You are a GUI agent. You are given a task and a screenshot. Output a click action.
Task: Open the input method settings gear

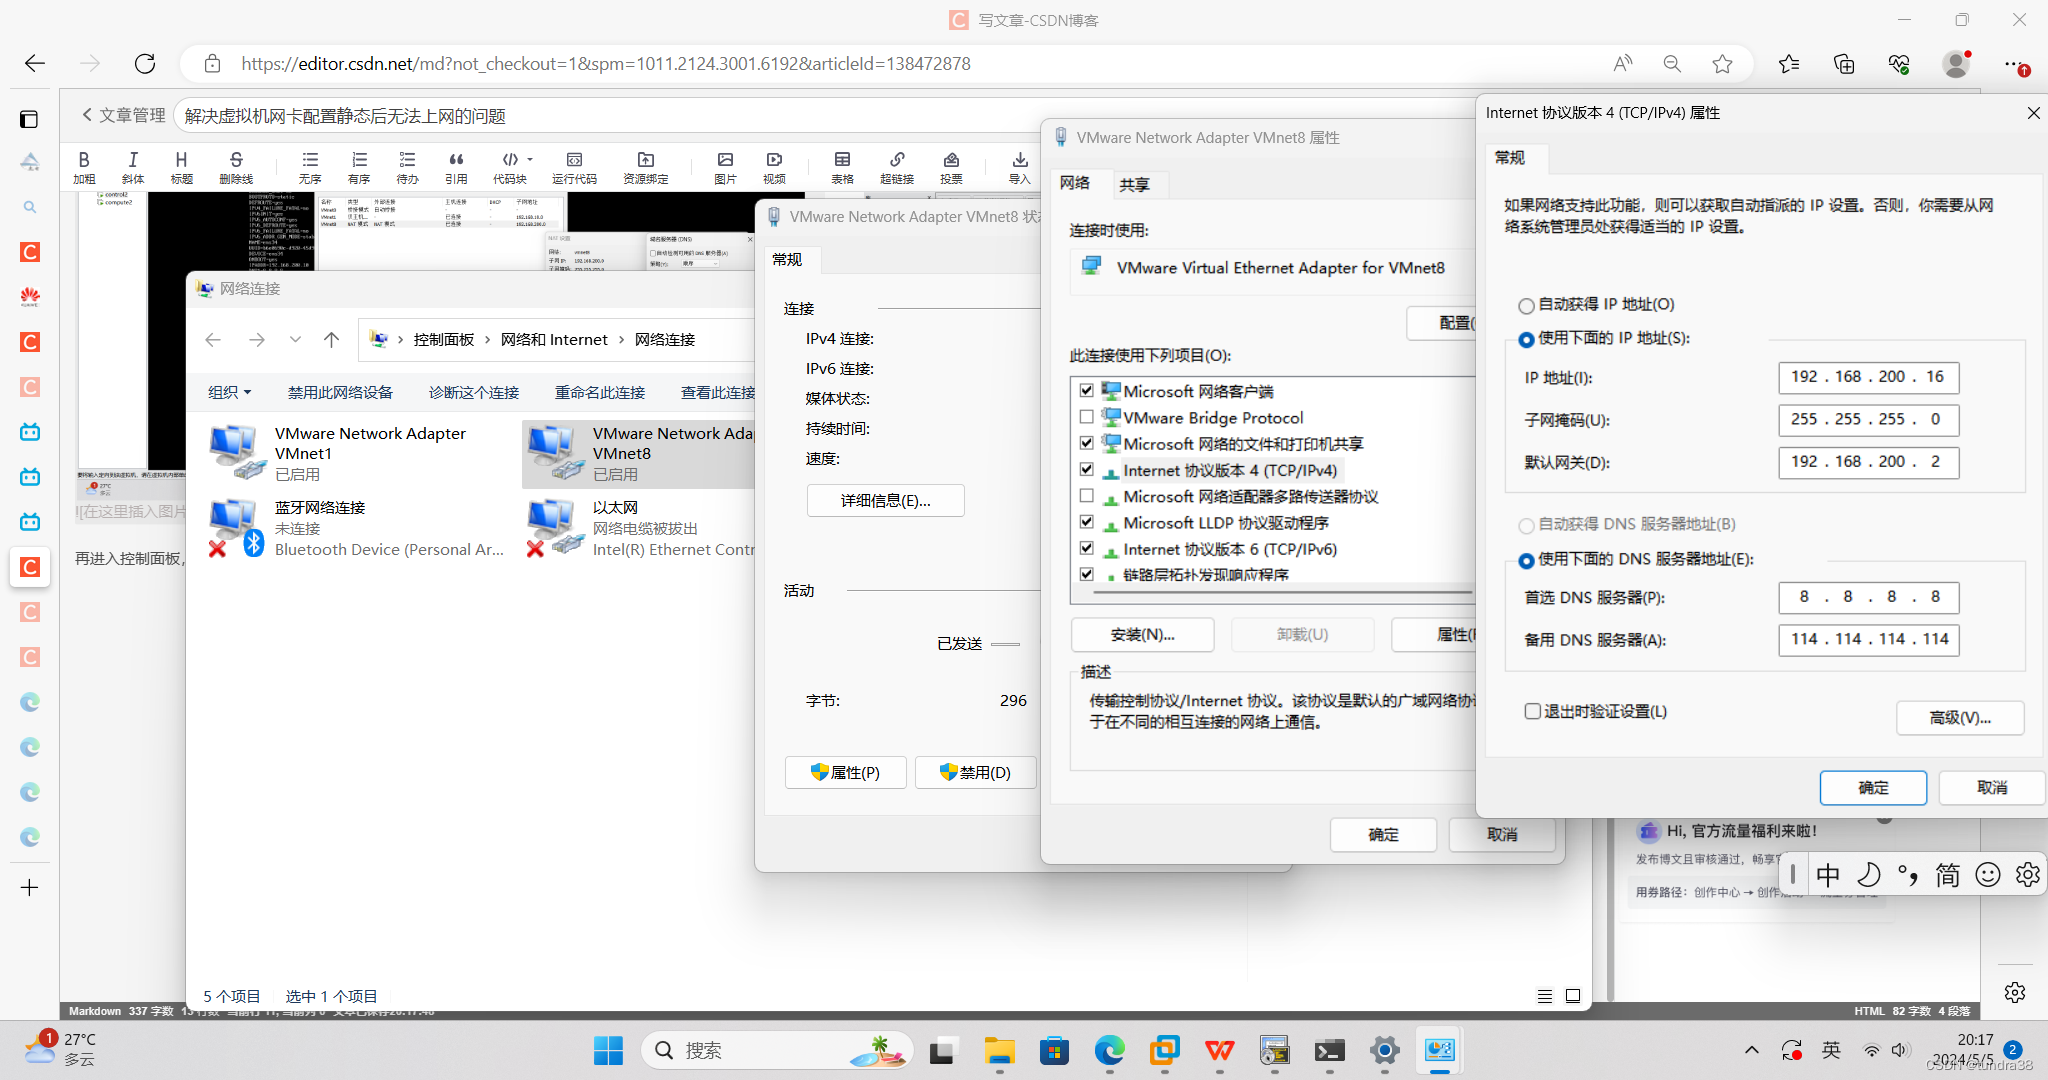coord(2028,875)
